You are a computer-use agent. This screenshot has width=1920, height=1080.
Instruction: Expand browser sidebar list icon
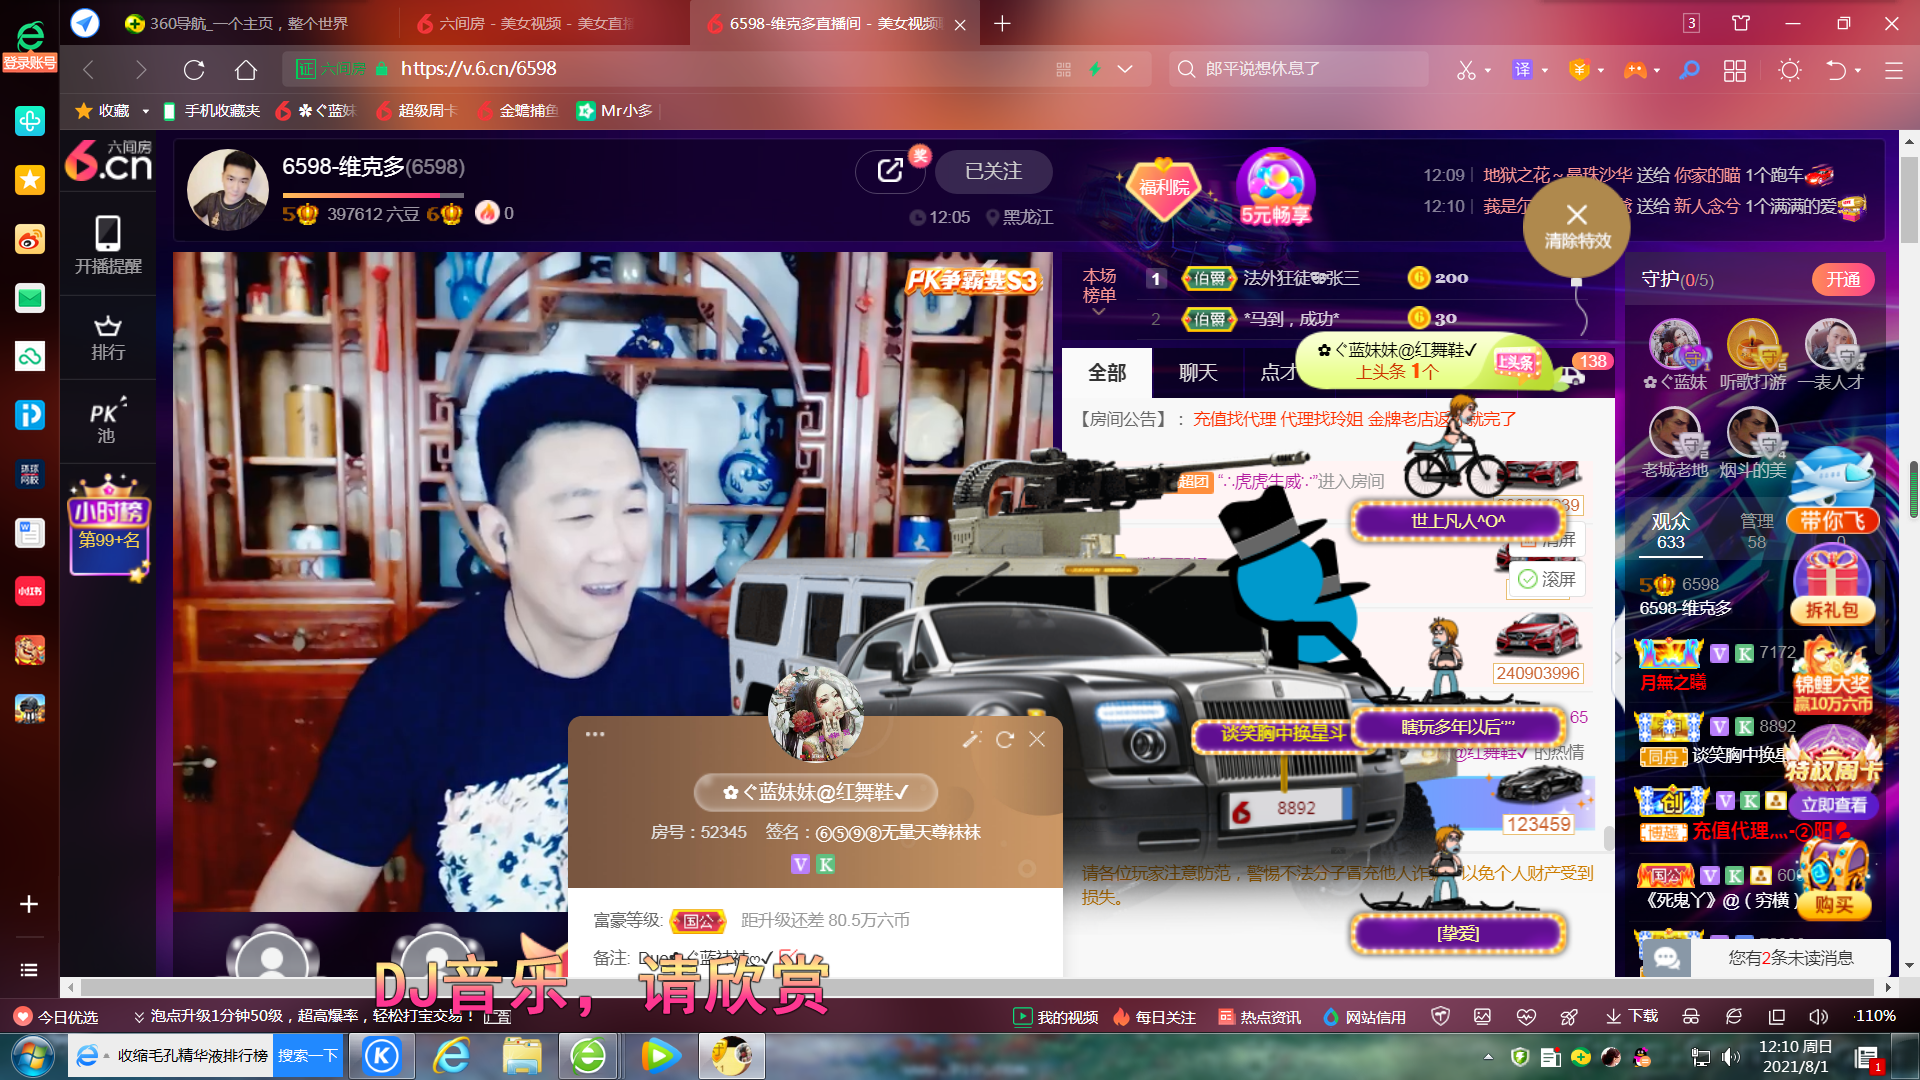click(x=29, y=970)
